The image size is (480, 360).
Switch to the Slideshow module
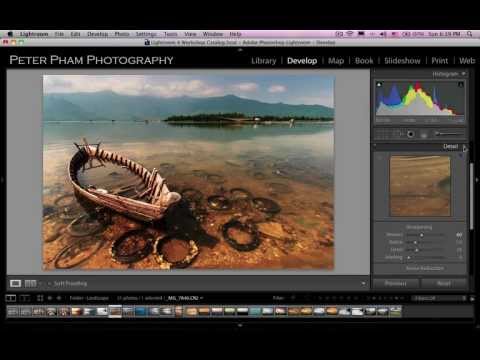pos(402,61)
